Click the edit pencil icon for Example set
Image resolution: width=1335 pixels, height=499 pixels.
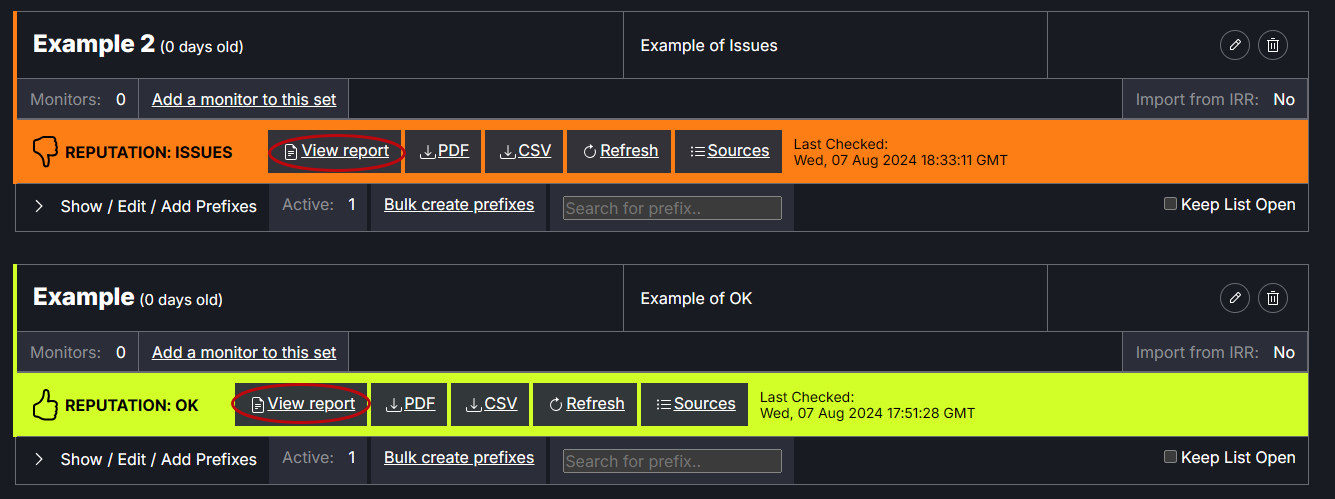(1235, 298)
